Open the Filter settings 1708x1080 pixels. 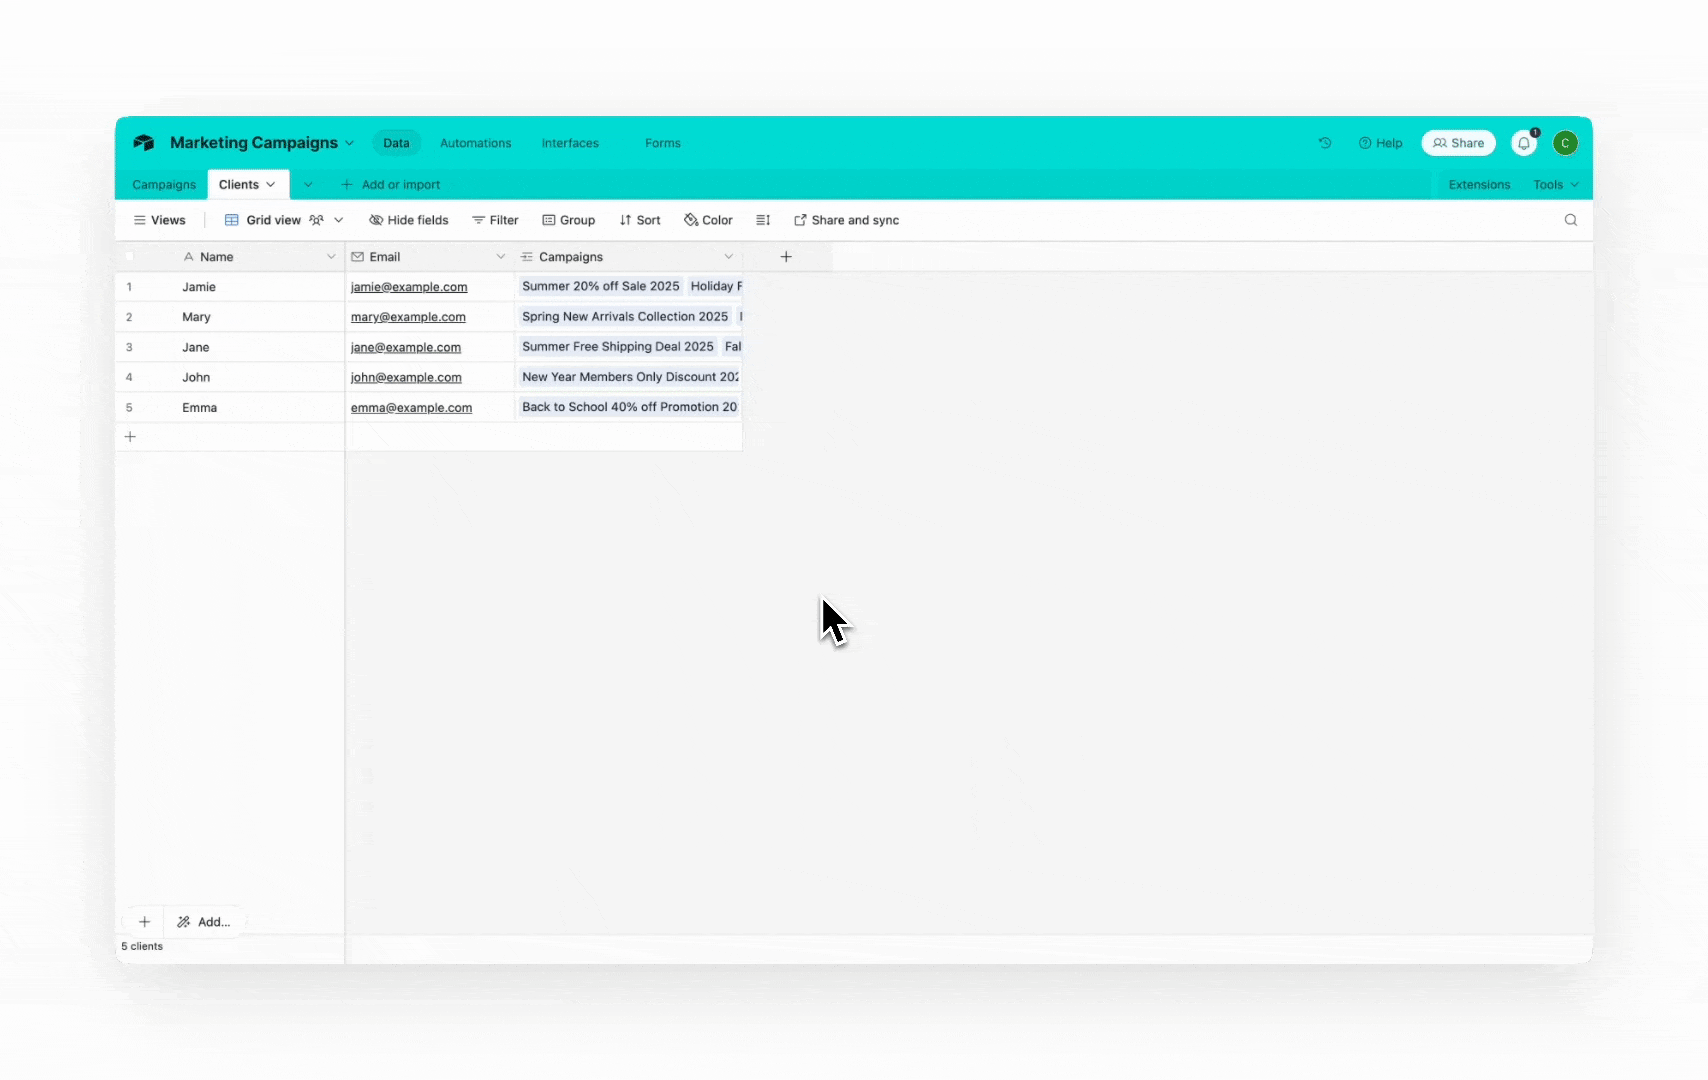tap(495, 220)
